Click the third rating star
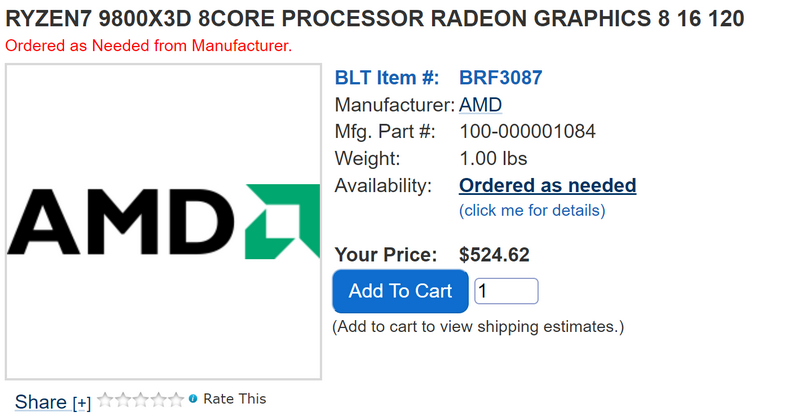The image size is (800, 419). (x=141, y=400)
